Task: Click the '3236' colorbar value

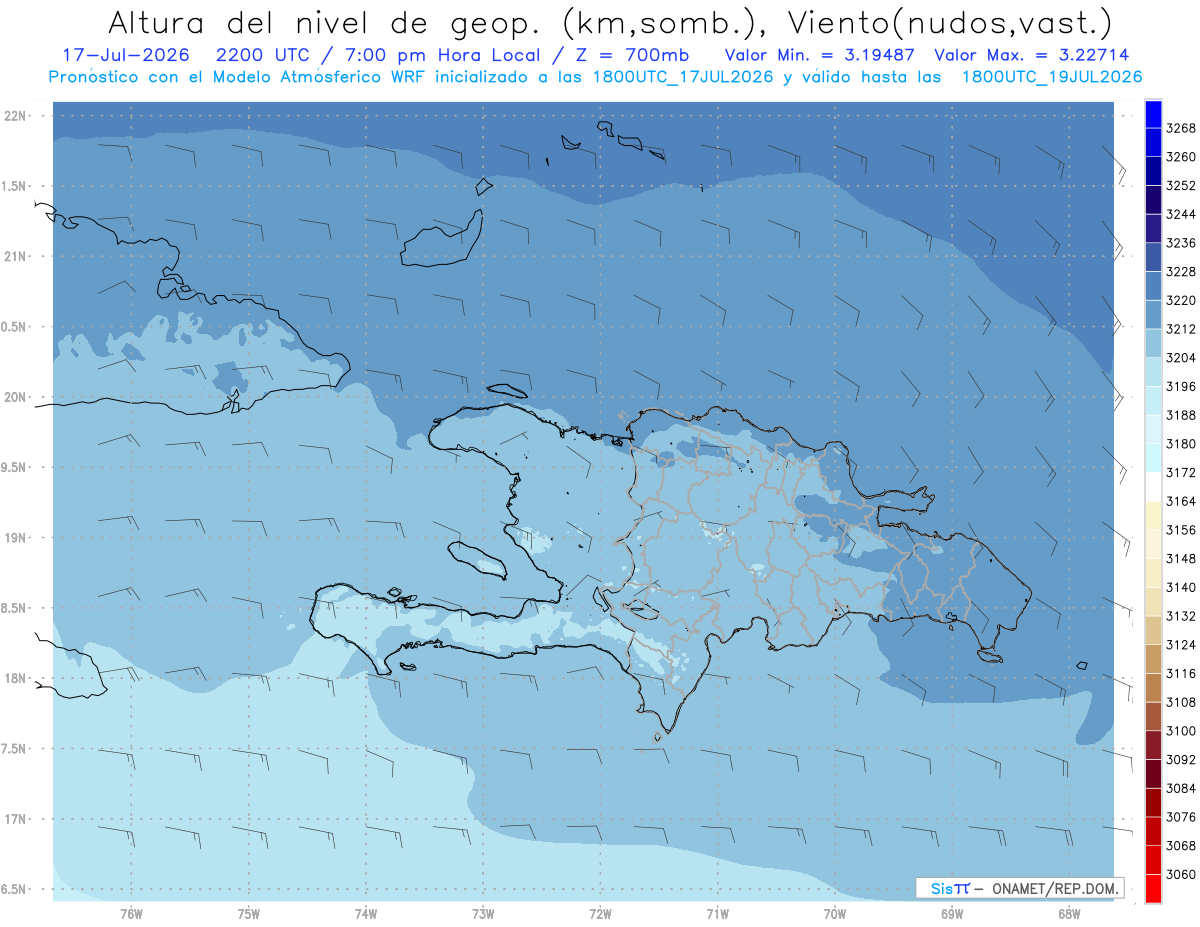Action: 1181,243
